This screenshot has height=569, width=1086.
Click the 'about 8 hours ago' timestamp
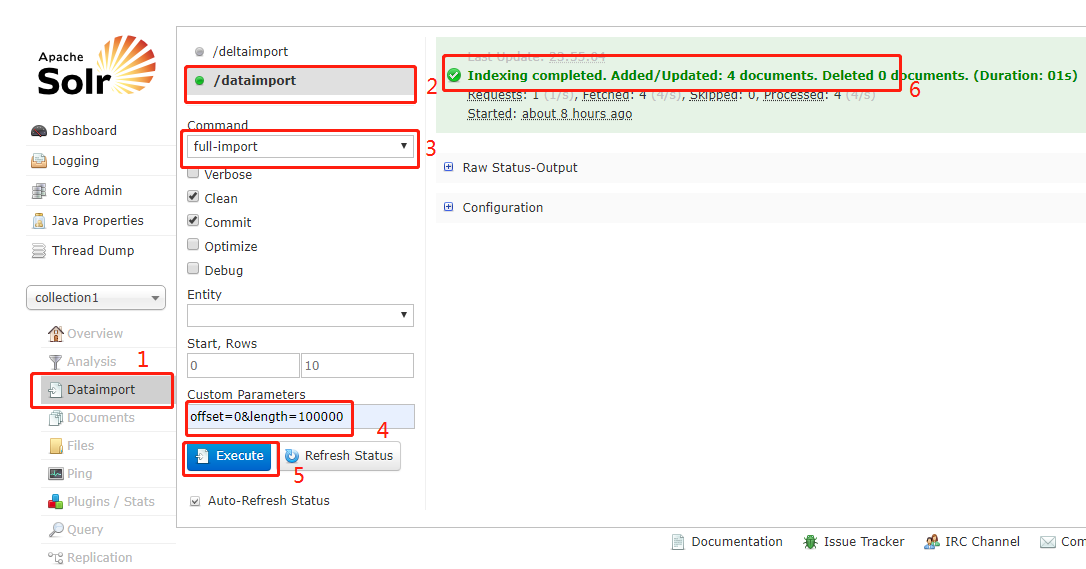click(x=576, y=114)
